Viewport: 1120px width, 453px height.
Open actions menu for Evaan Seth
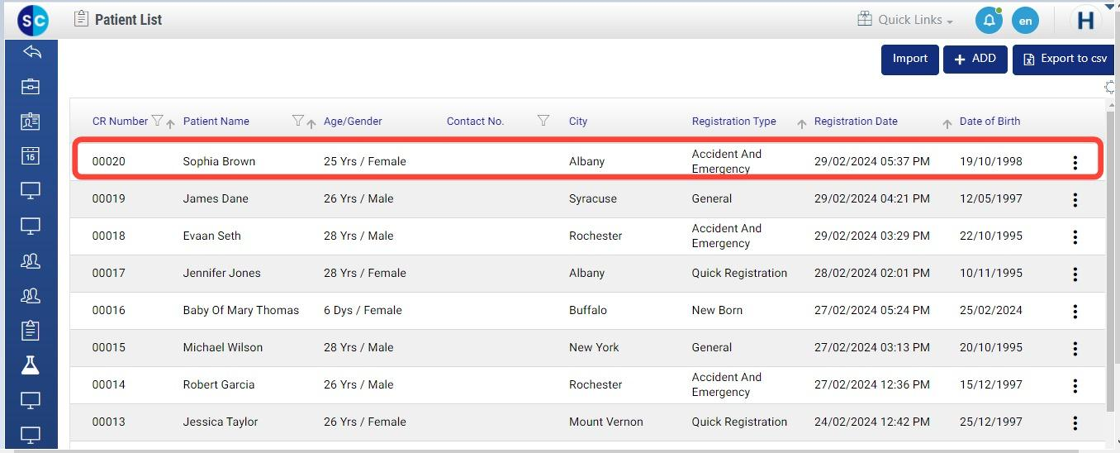1075,237
